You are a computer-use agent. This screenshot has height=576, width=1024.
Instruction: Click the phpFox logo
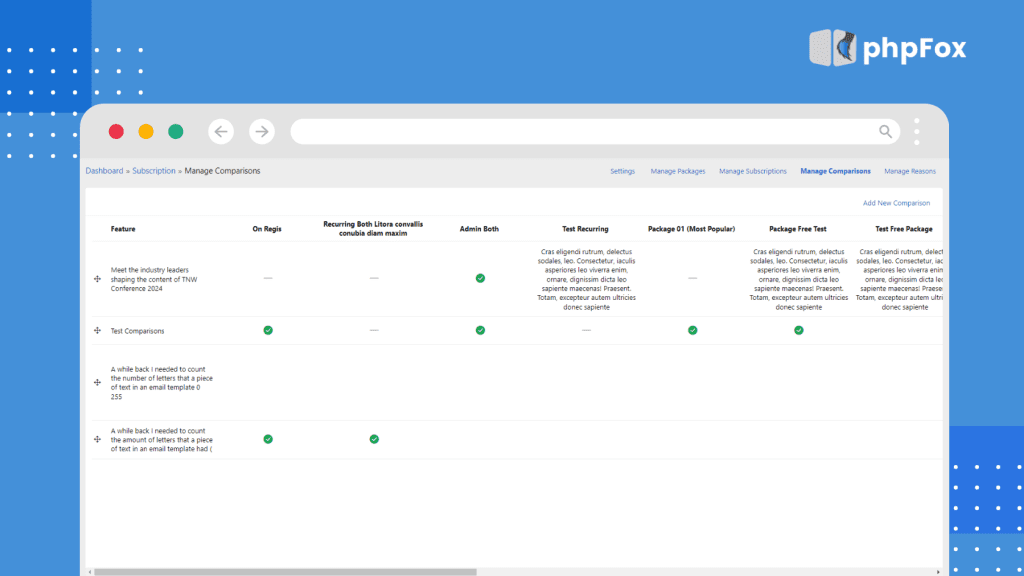887,48
